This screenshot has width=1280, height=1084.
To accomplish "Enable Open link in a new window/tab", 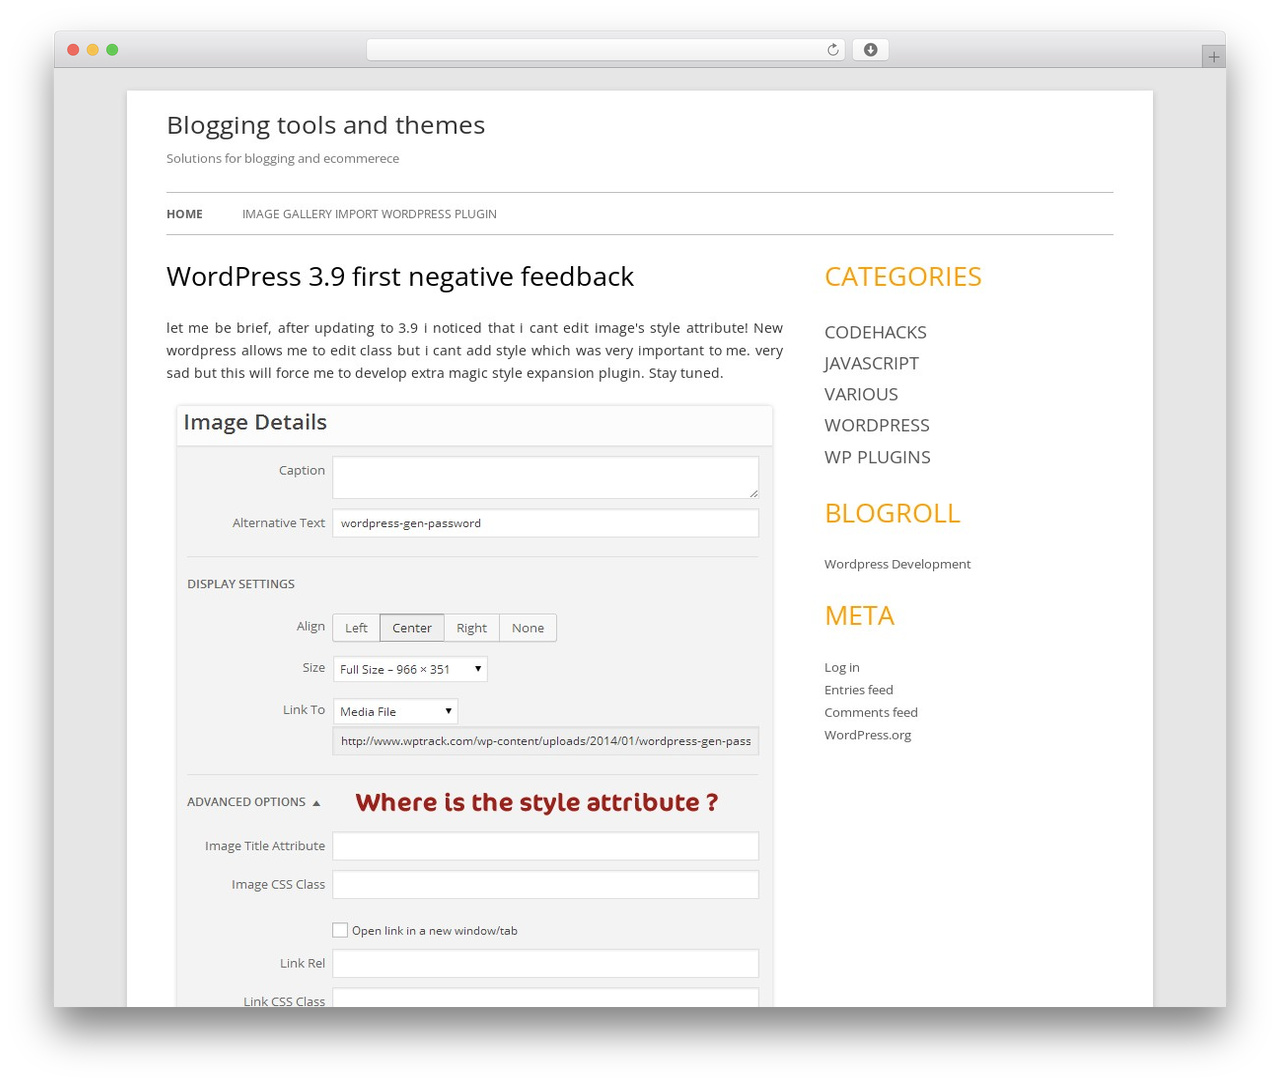I will click(x=340, y=930).
